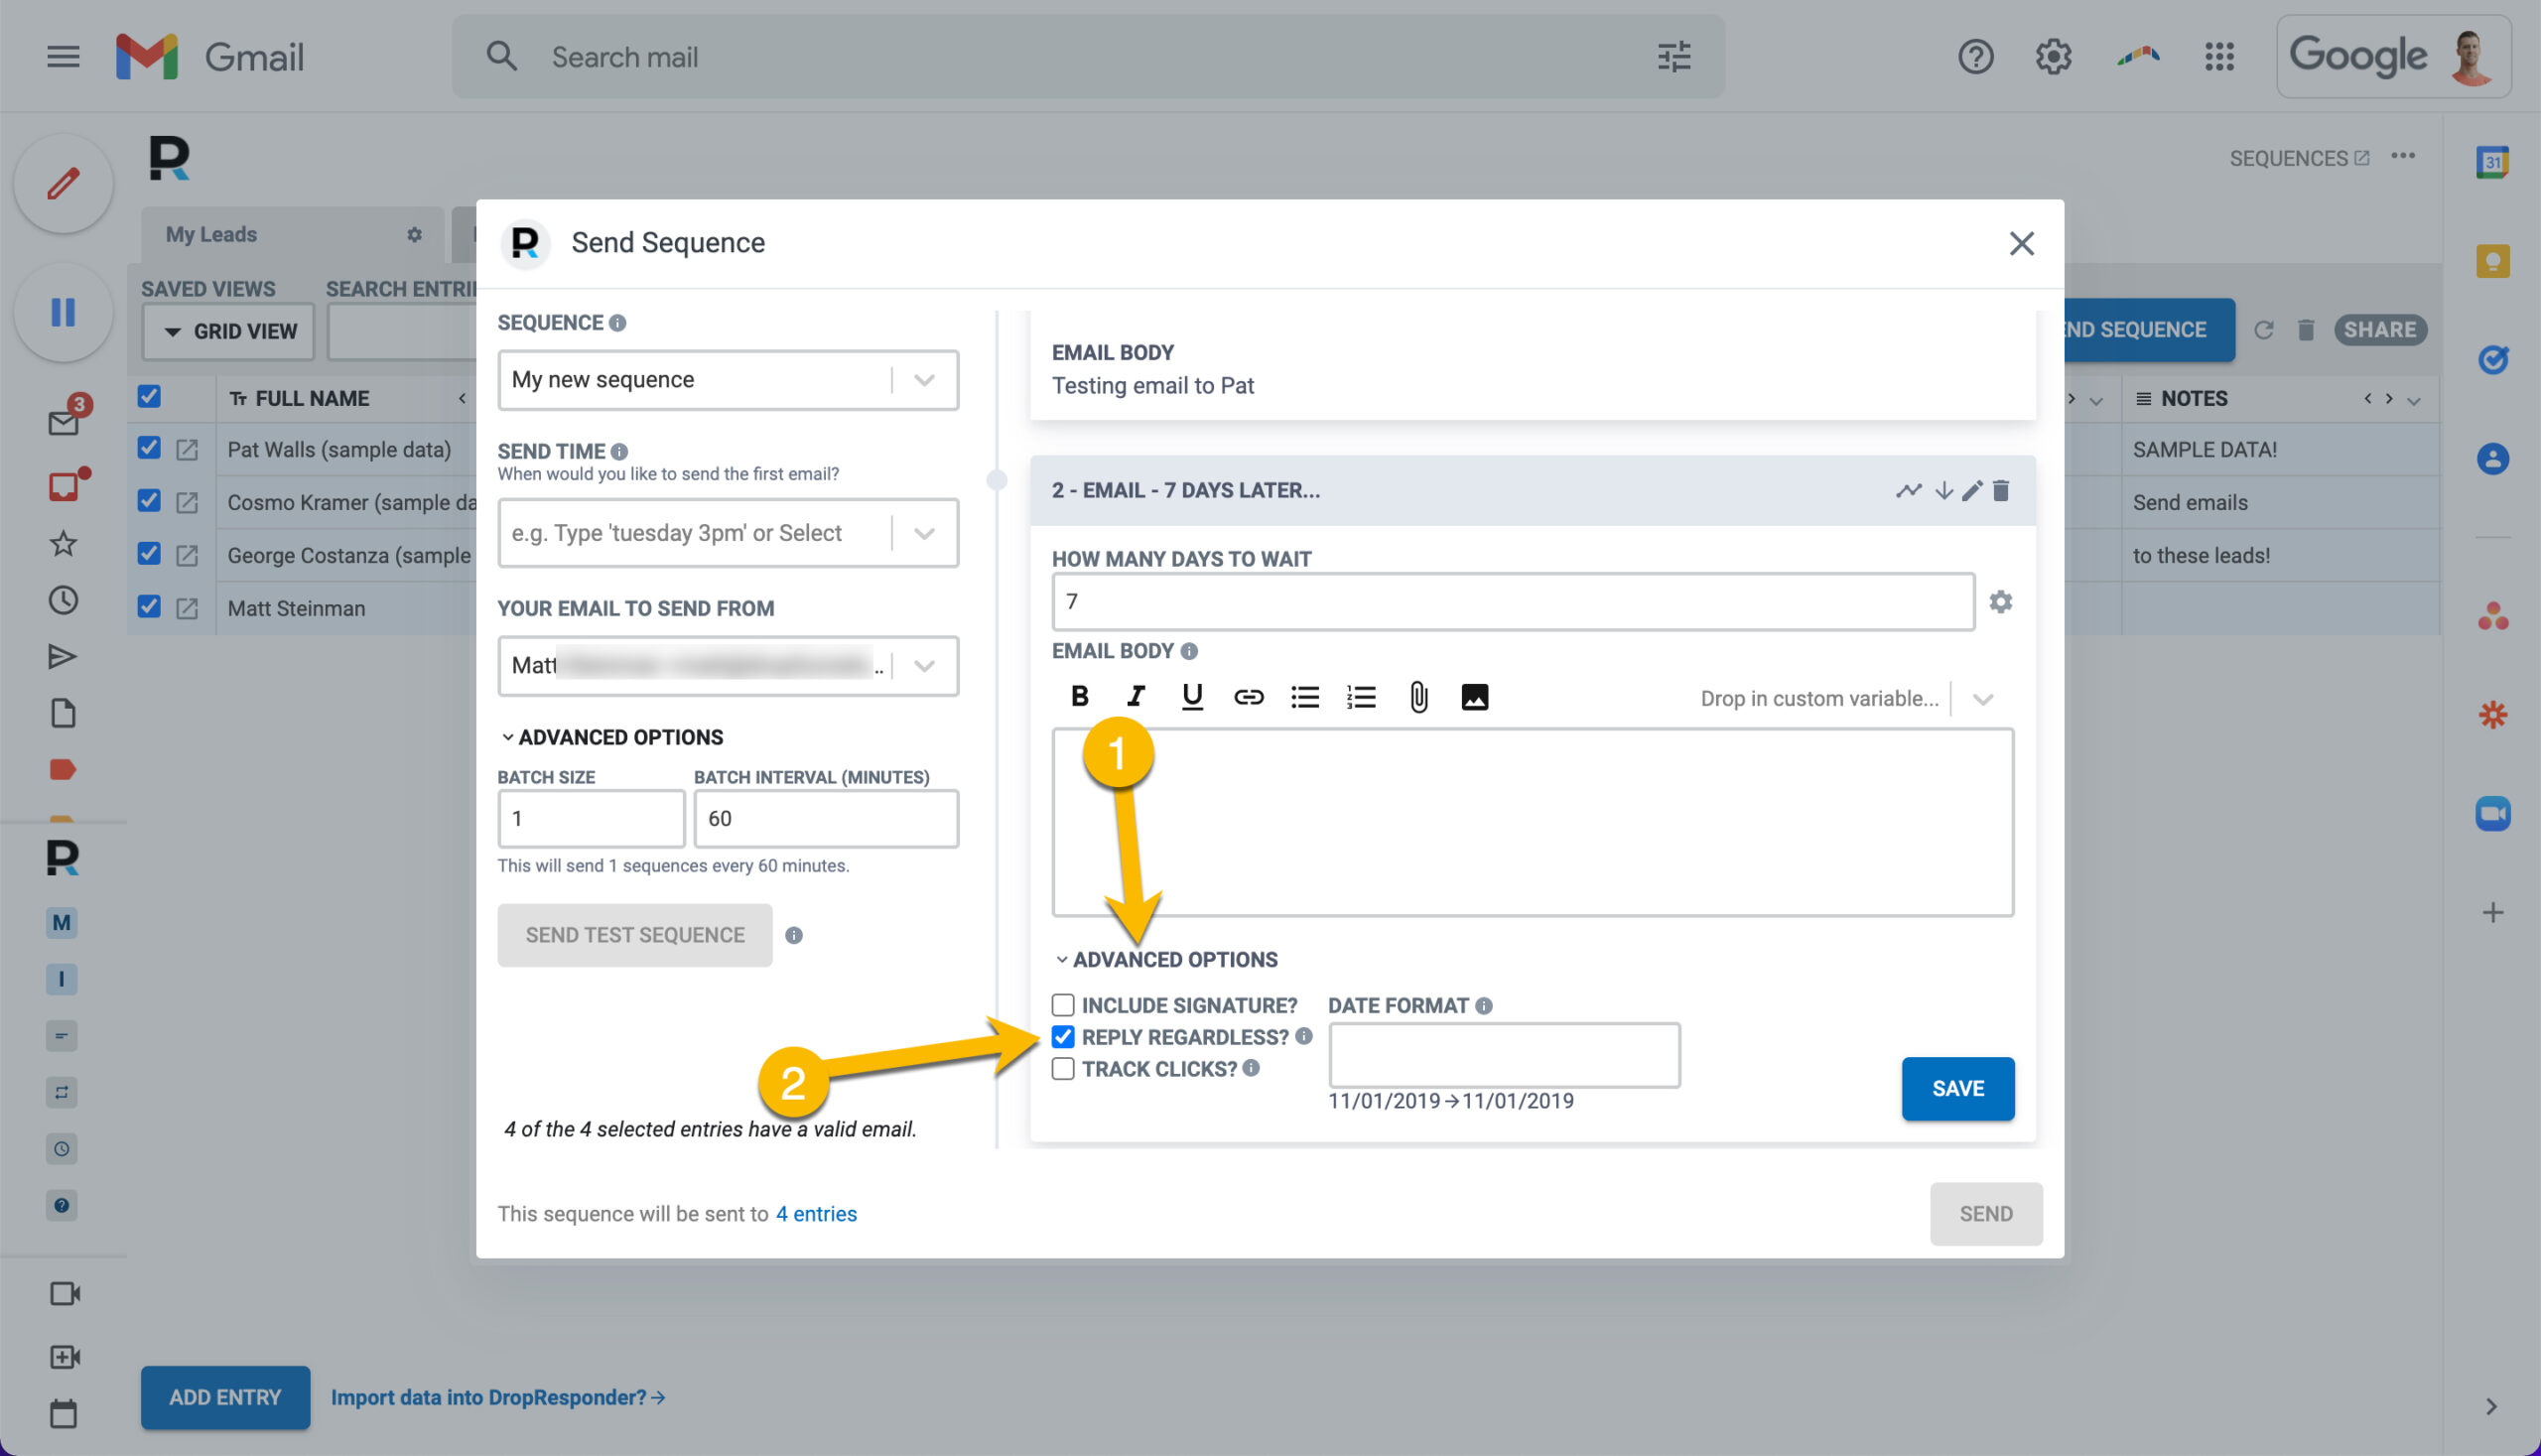Image resolution: width=2541 pixels, height=1456 pixels.
Task: Toggle italic formatting in email body
Action: (x=1135, y=697)
